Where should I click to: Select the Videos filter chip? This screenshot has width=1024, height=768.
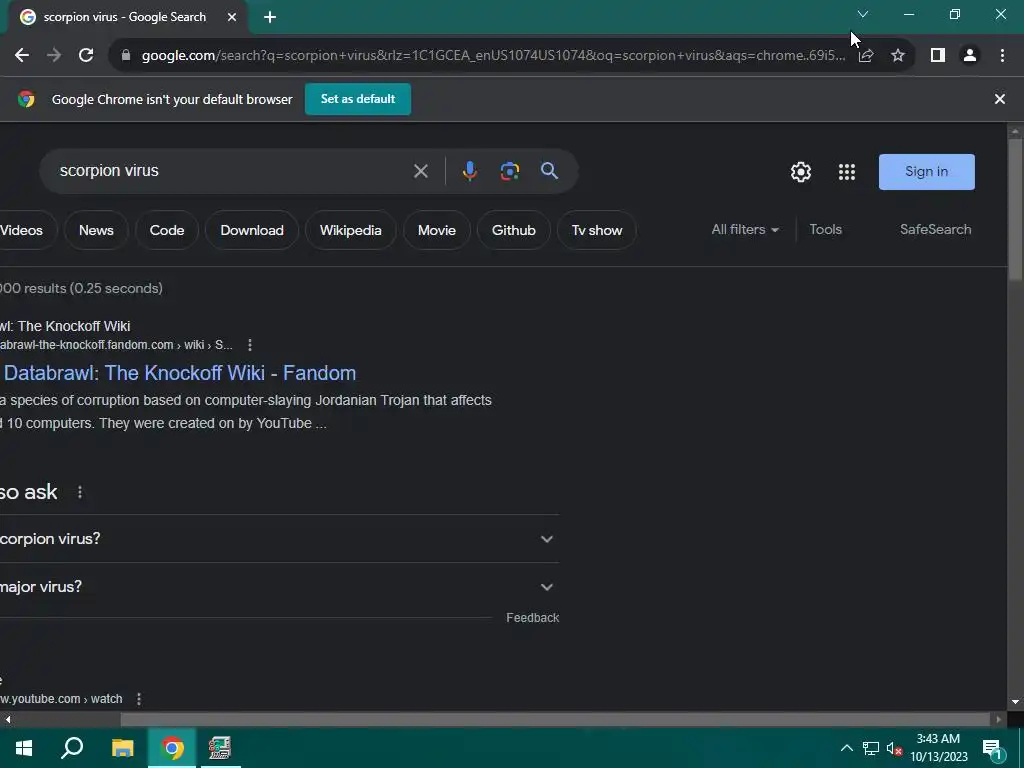[24, 230]
